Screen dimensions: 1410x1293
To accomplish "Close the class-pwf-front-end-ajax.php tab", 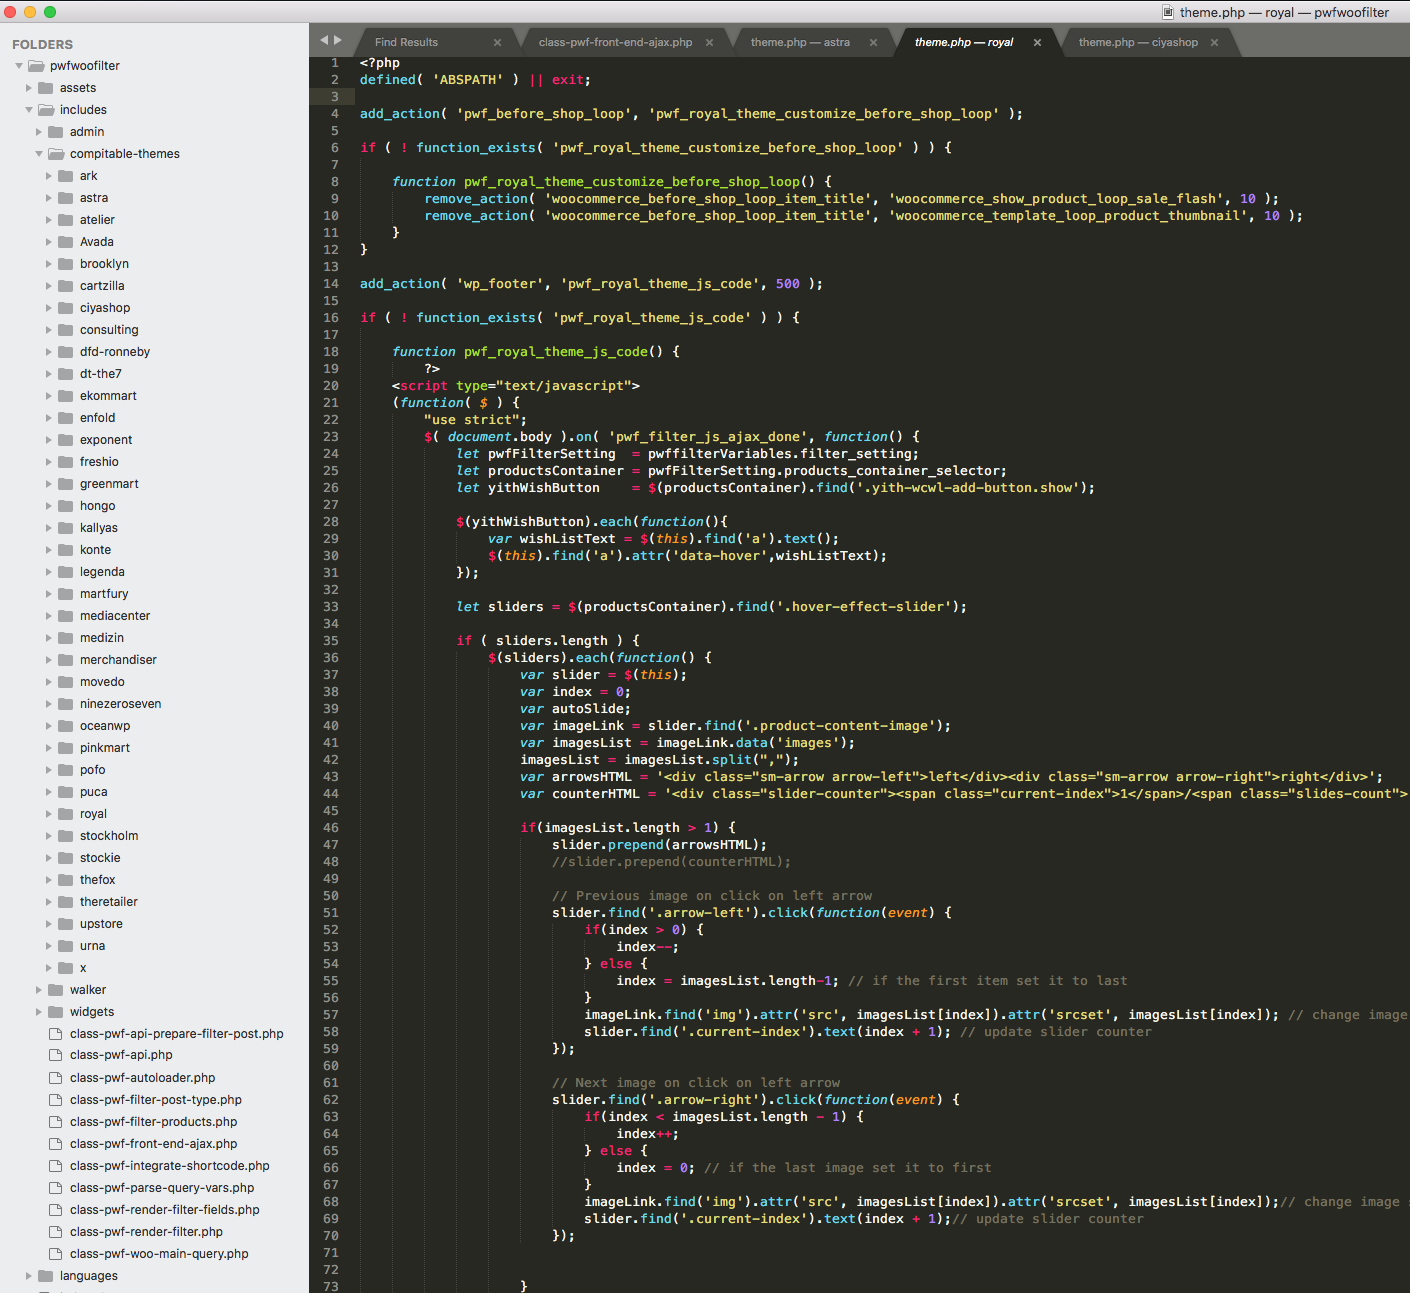I will point(709,42).
